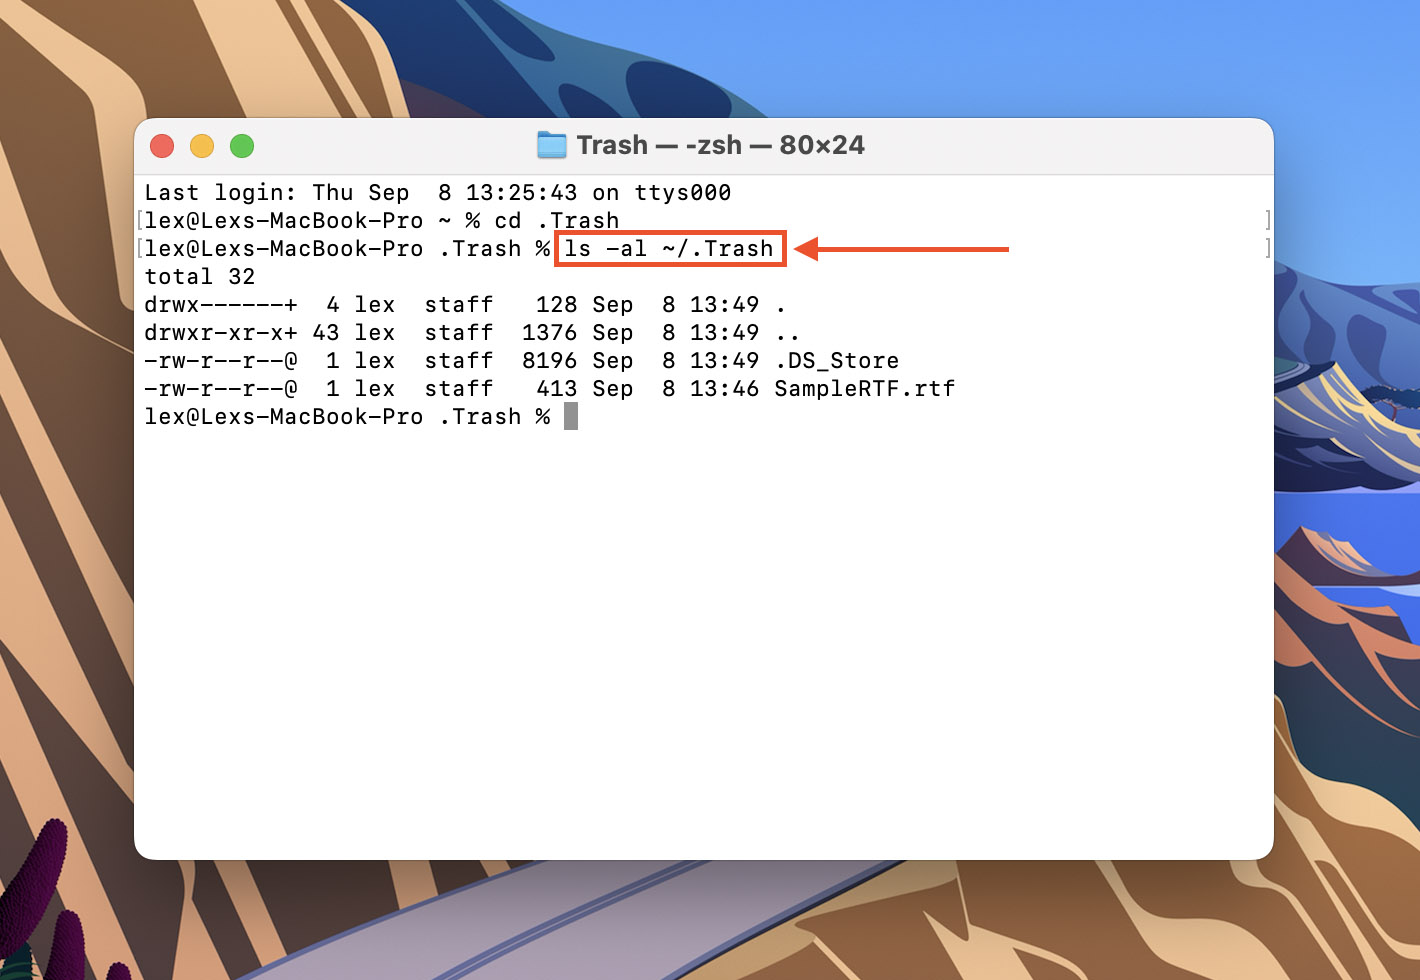
Task: Click the 'ls -al ~/.Trash' command text
Action: 669,248
